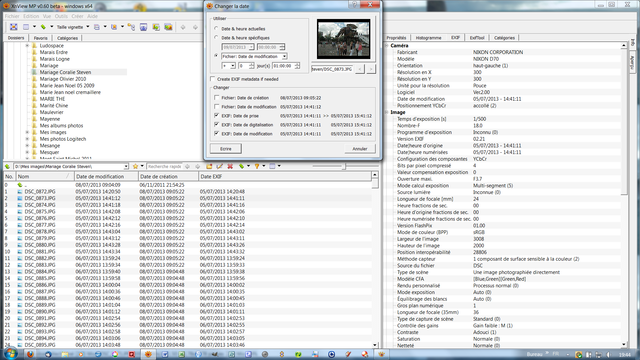Toggle 'Create EXIF metadata if needed' checkbox
Image resolution: width=640 pixels, height=360 pixels.
click(213, 79)
